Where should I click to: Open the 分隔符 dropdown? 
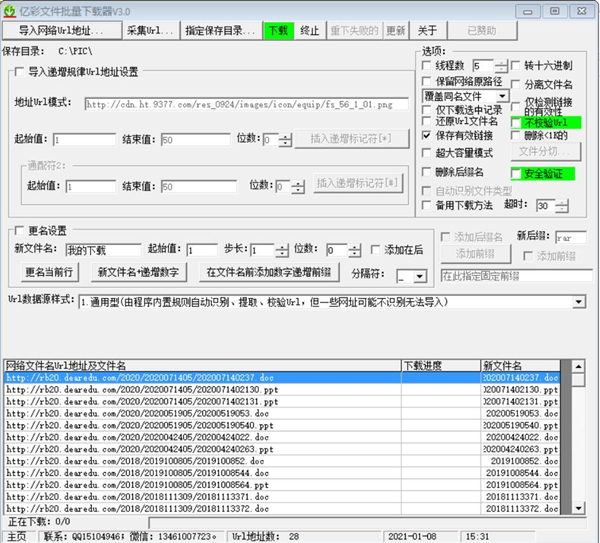[x=419, y=275]
